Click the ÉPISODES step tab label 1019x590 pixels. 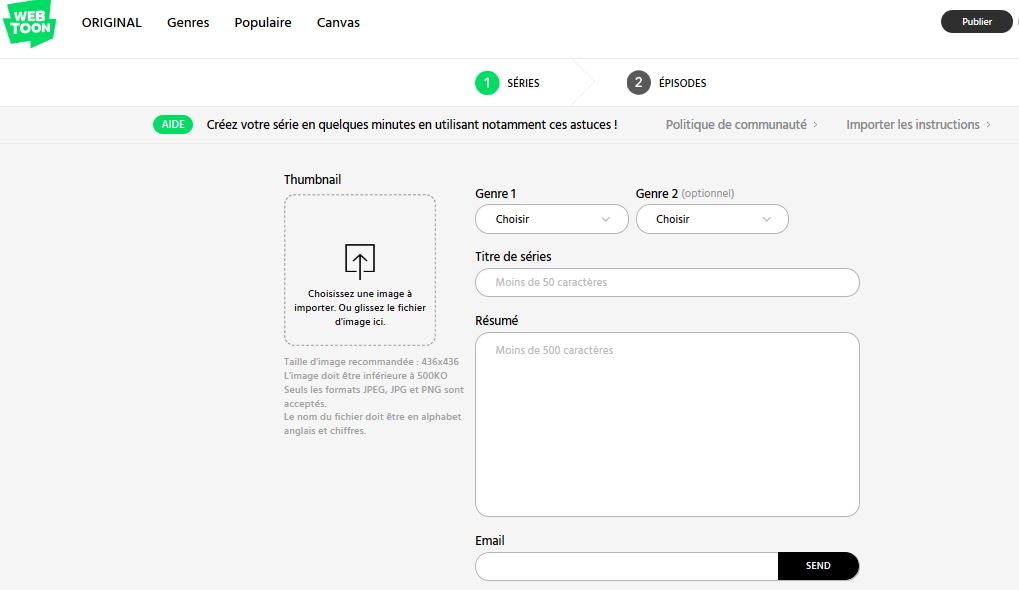tap(682, 83)
